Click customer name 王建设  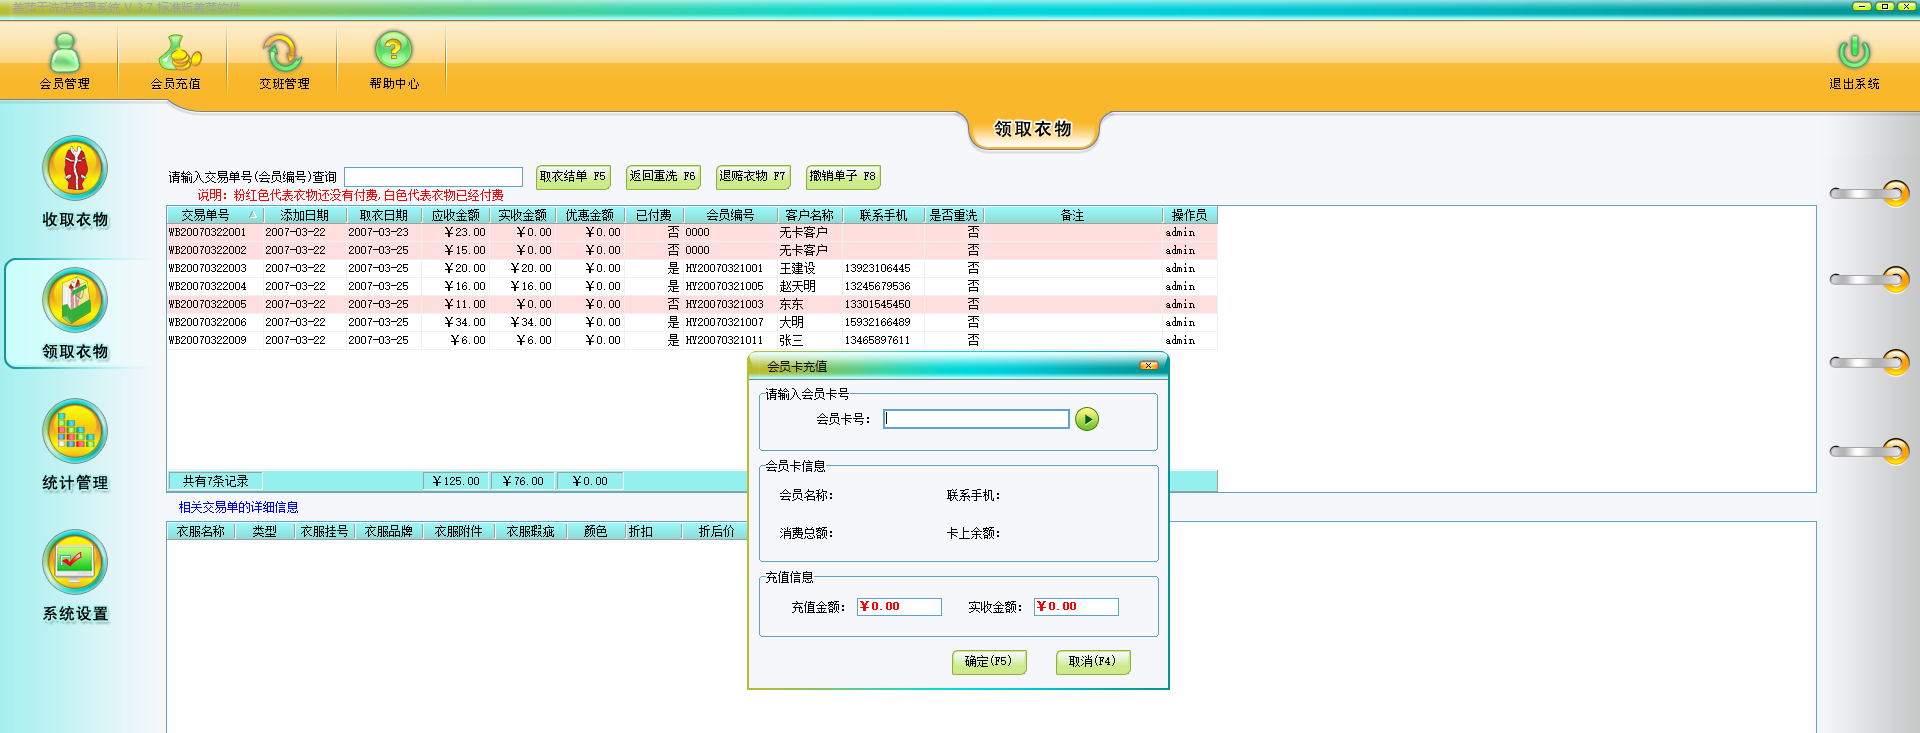(798, 268)
